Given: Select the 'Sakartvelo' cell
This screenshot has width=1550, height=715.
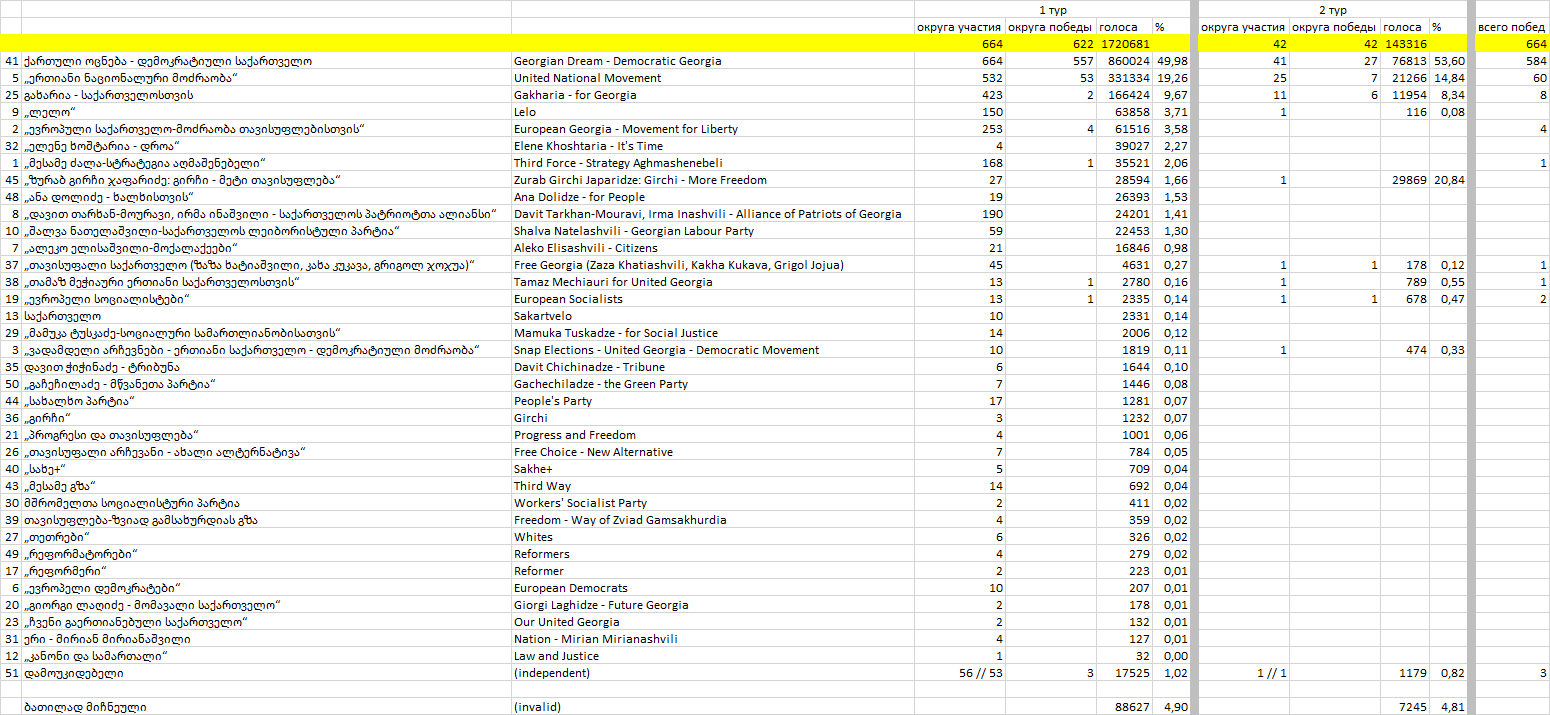Looking at the screenshot, I should 713,316.
